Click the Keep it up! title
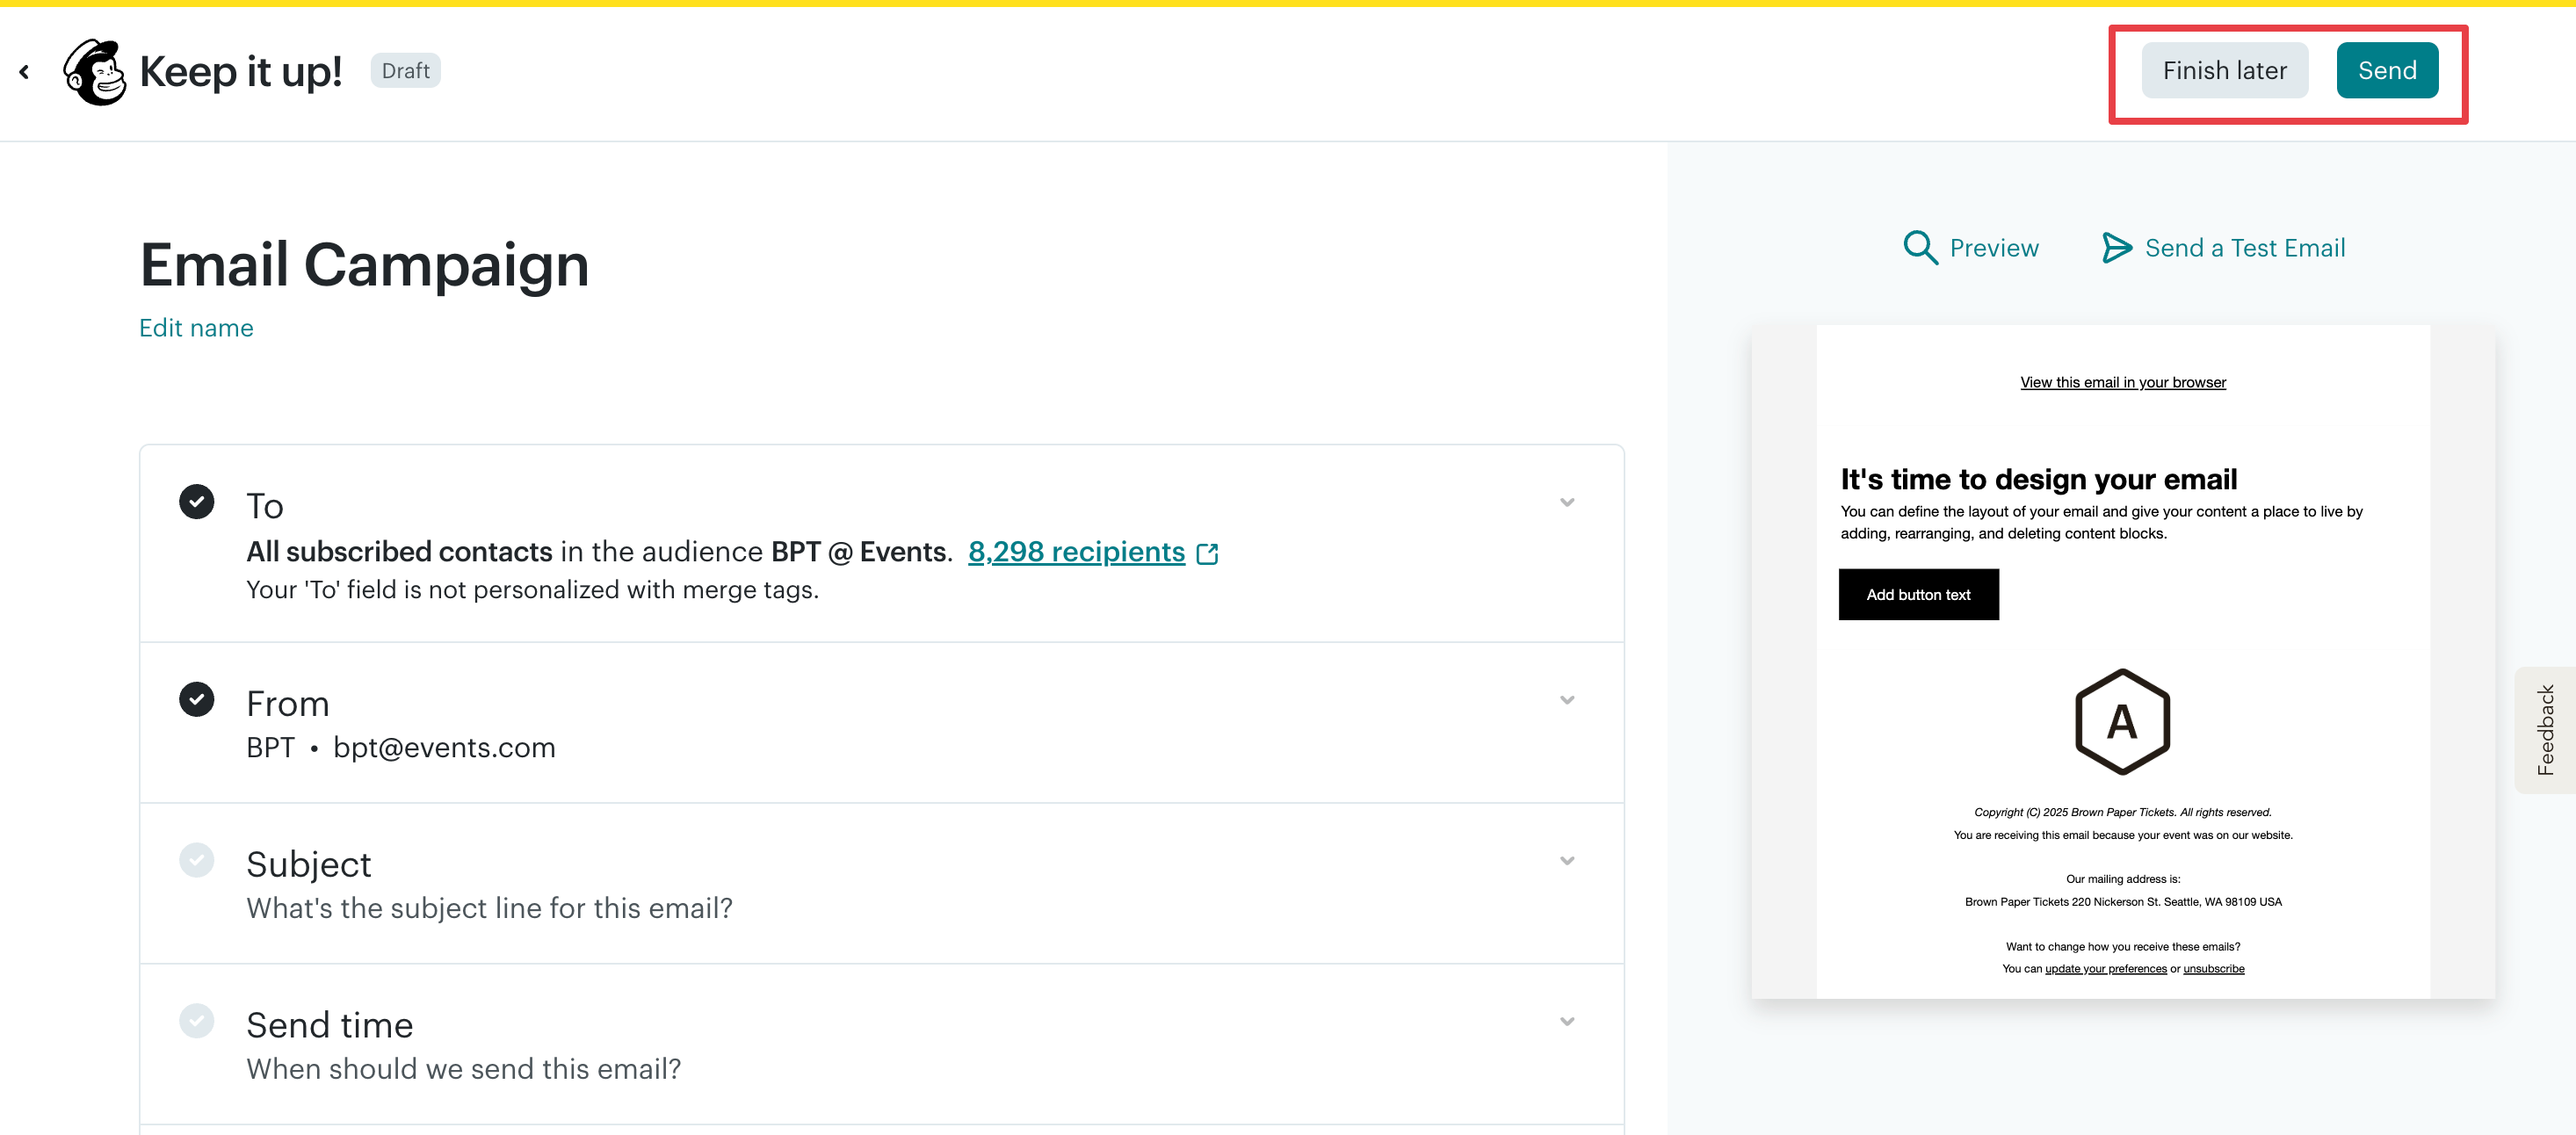 pos(240,72)
